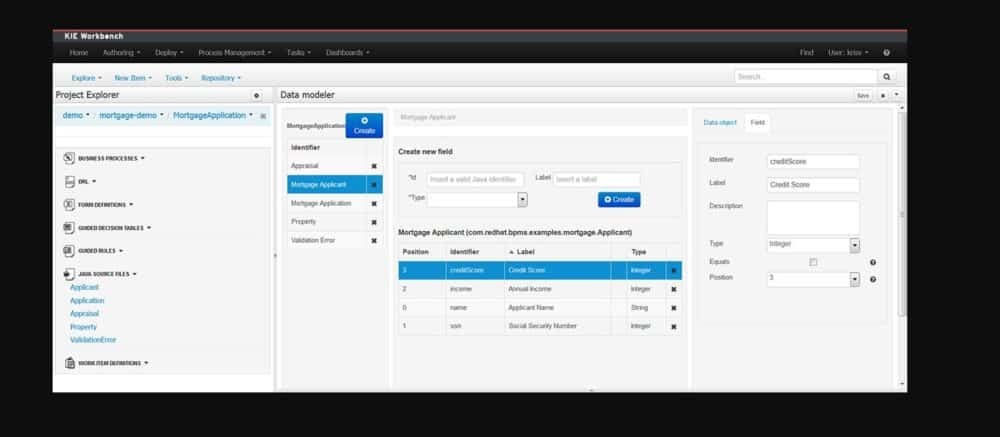Open the ValidationError source file link

pos(93,340)
